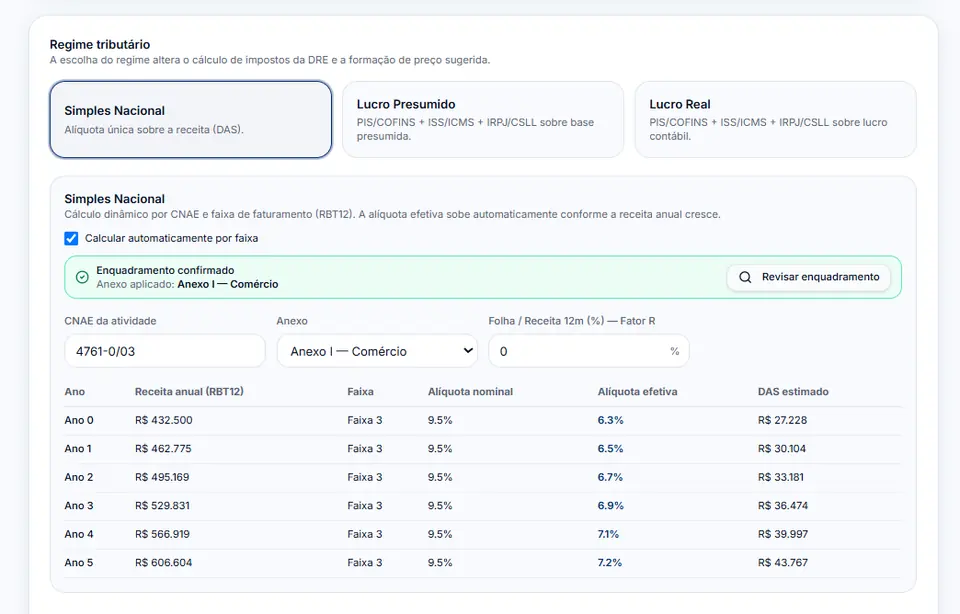Click the Fator R percentage input
Viewport: 960px width, 614px height.
[x=589, y=351]
